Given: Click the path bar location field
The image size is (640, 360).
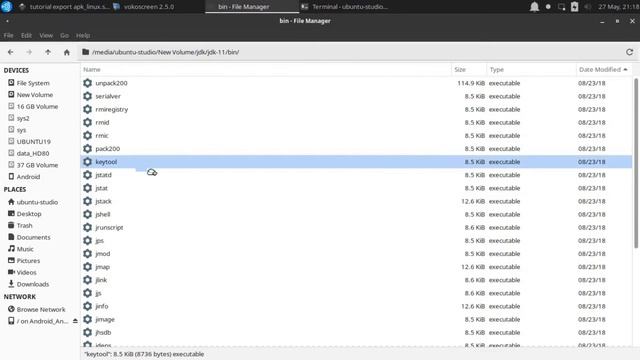Looking at the screenshot, I should click(x=351, y=52).
